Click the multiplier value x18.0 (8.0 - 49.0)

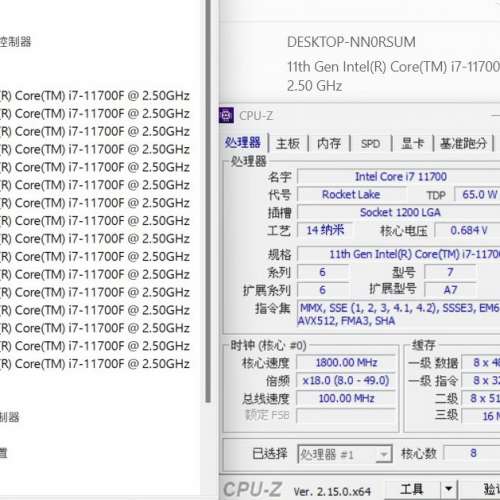pos(346,380)
